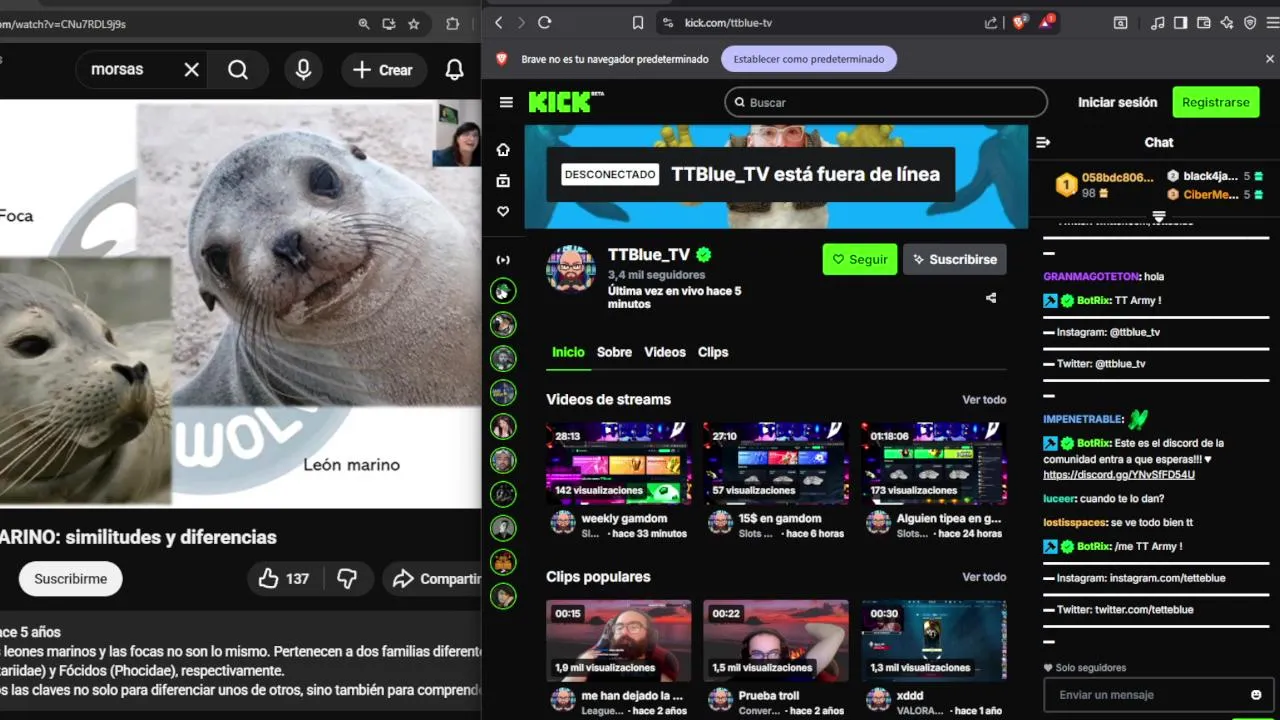Image resolution: width=1280 pixels, height=720 pixels.
Task: Open YouTube notifications bell
Action: click(x=454, y=69)
